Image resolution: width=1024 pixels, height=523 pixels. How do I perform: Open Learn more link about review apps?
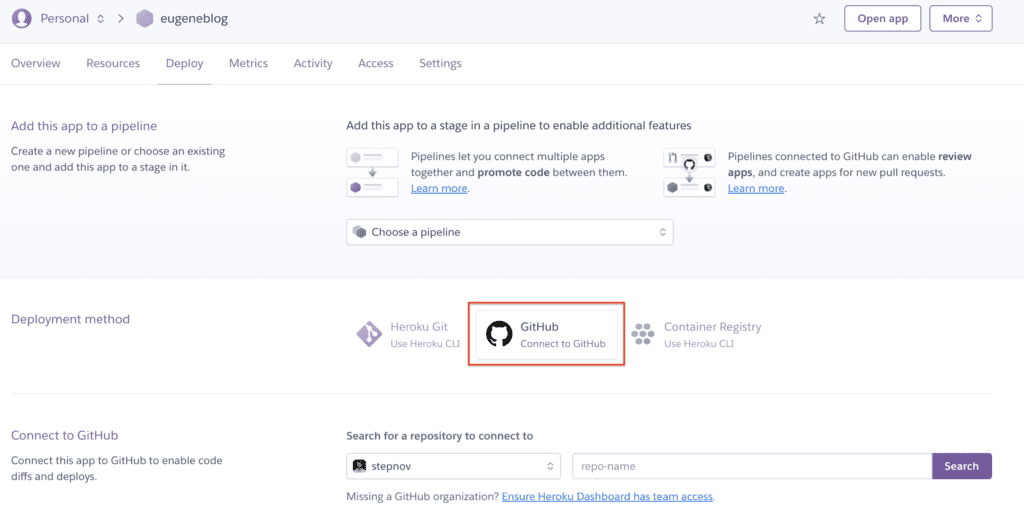(x=756, y=189)
